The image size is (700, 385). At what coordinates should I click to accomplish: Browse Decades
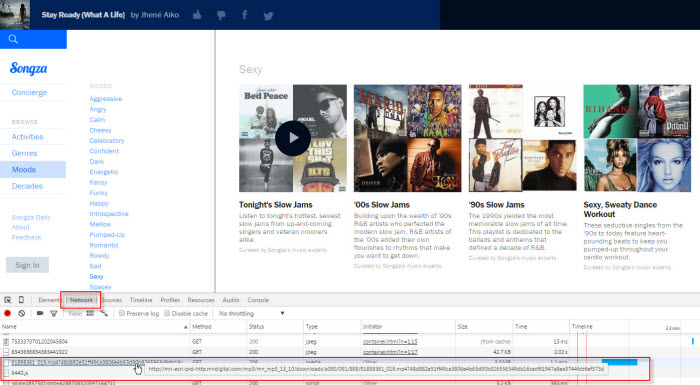[27, 186]
